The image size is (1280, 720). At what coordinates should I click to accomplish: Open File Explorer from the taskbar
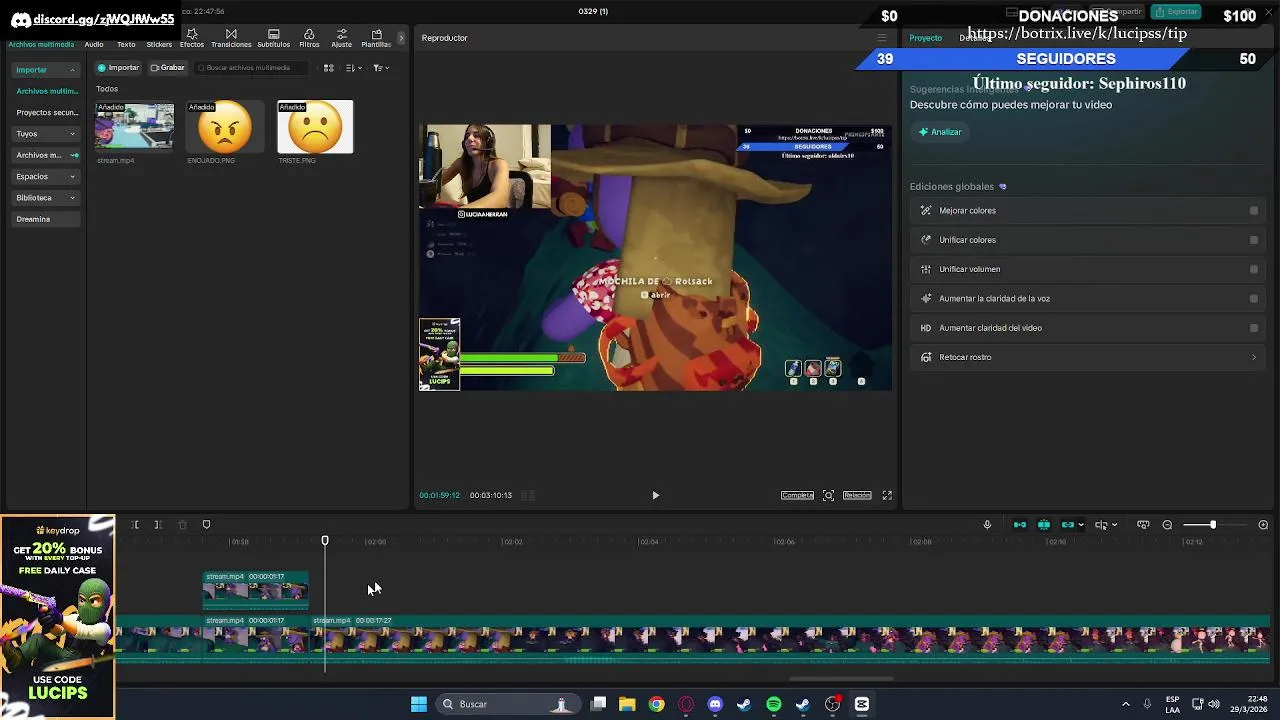click(x=627, y=704)
